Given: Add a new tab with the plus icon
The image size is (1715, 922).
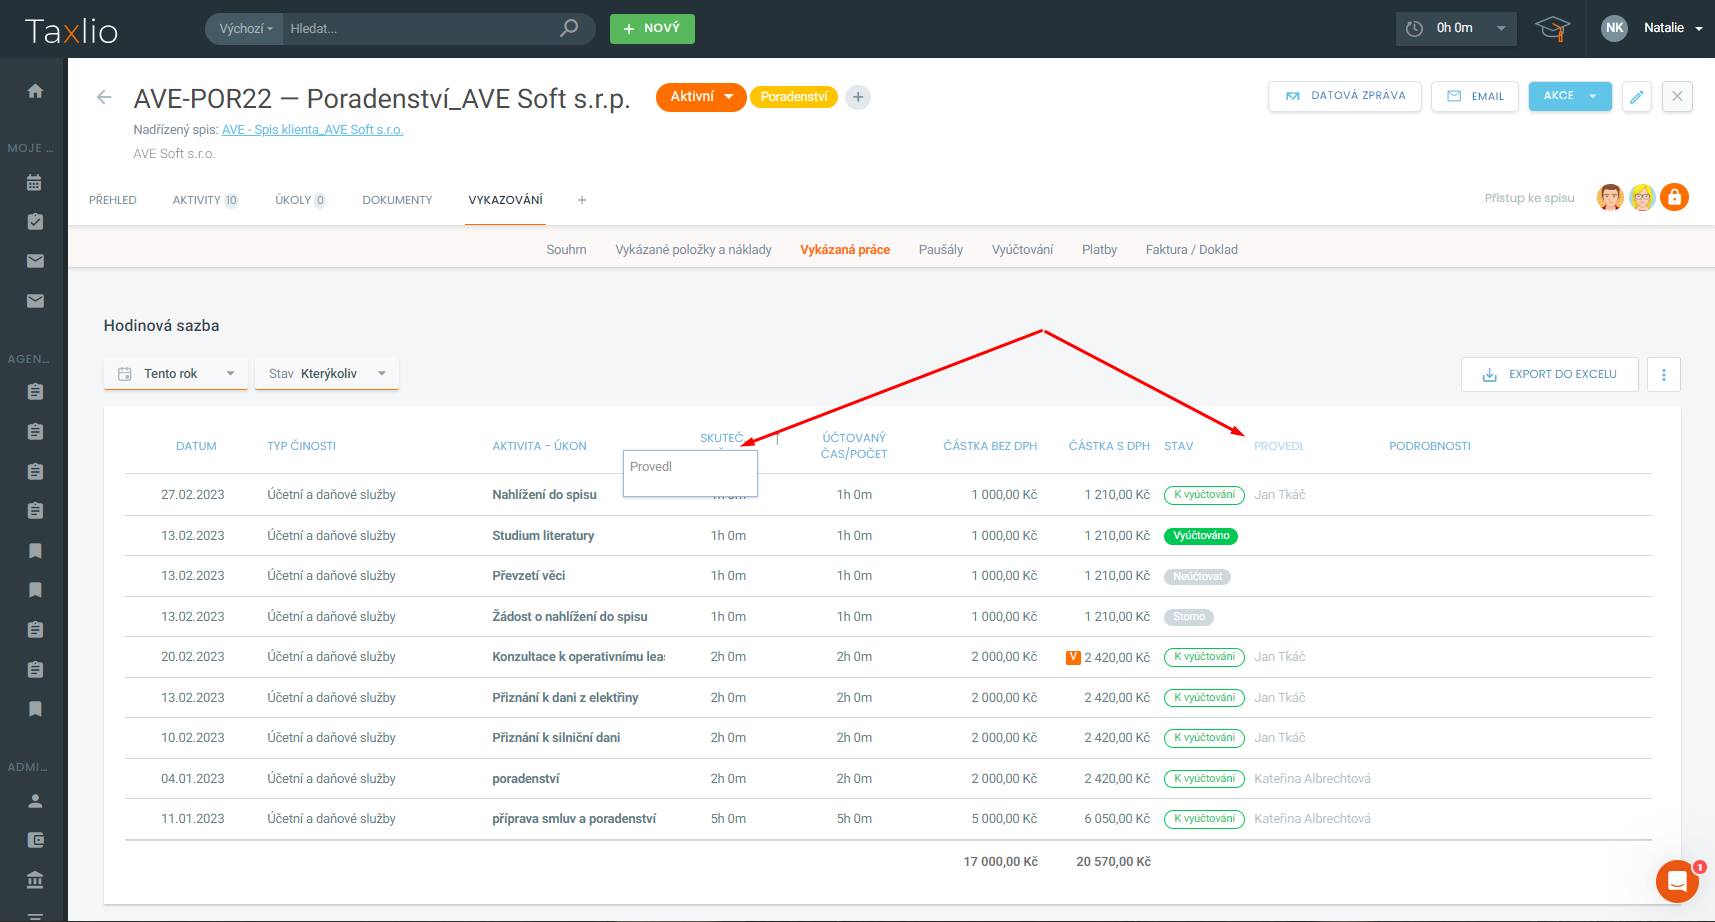Looking at the screenshot, I should (582, 200).
